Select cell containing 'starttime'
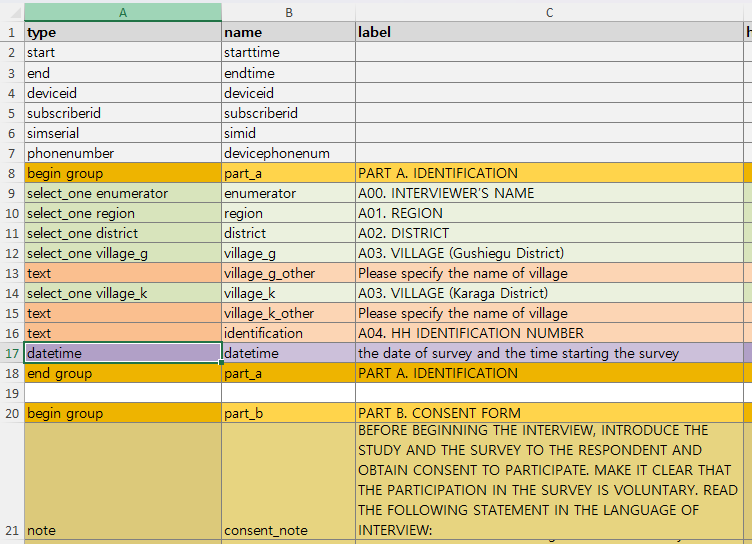The width and height of the screenshot is (752, 544). click(289, 52)
